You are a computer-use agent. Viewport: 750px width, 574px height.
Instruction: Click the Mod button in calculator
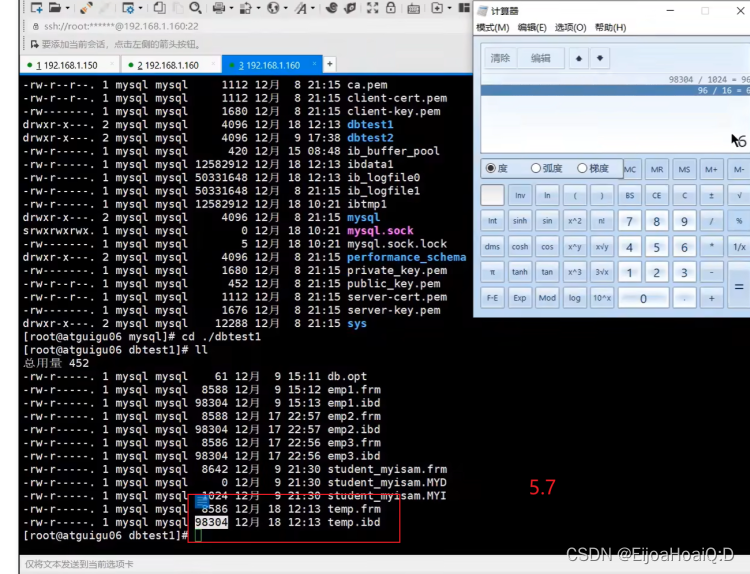pyautogui.click(x=547, y=298)
